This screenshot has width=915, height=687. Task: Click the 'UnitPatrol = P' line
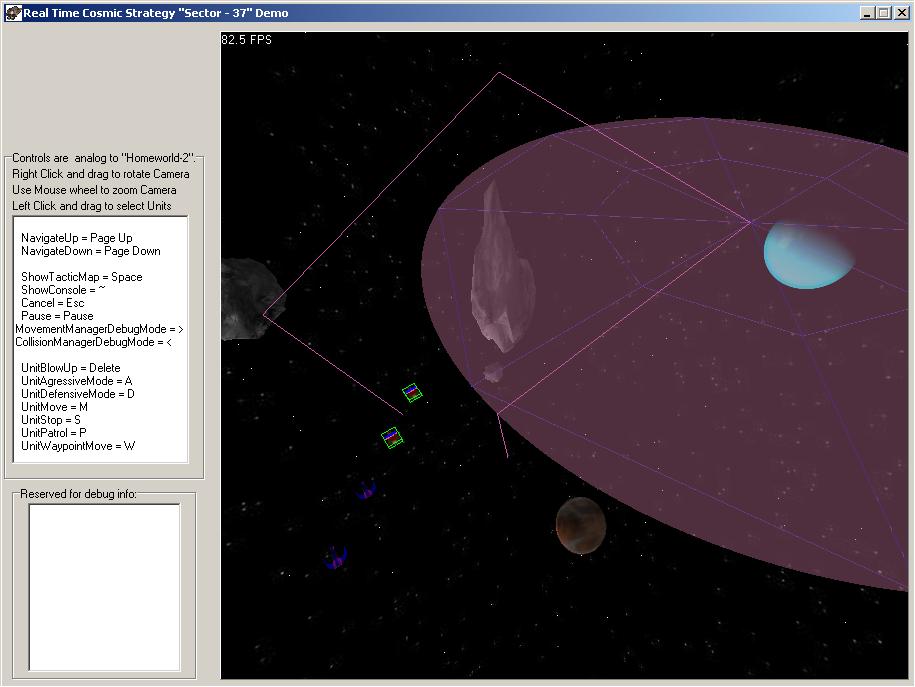pyautogui.click(x=54, y=433)
